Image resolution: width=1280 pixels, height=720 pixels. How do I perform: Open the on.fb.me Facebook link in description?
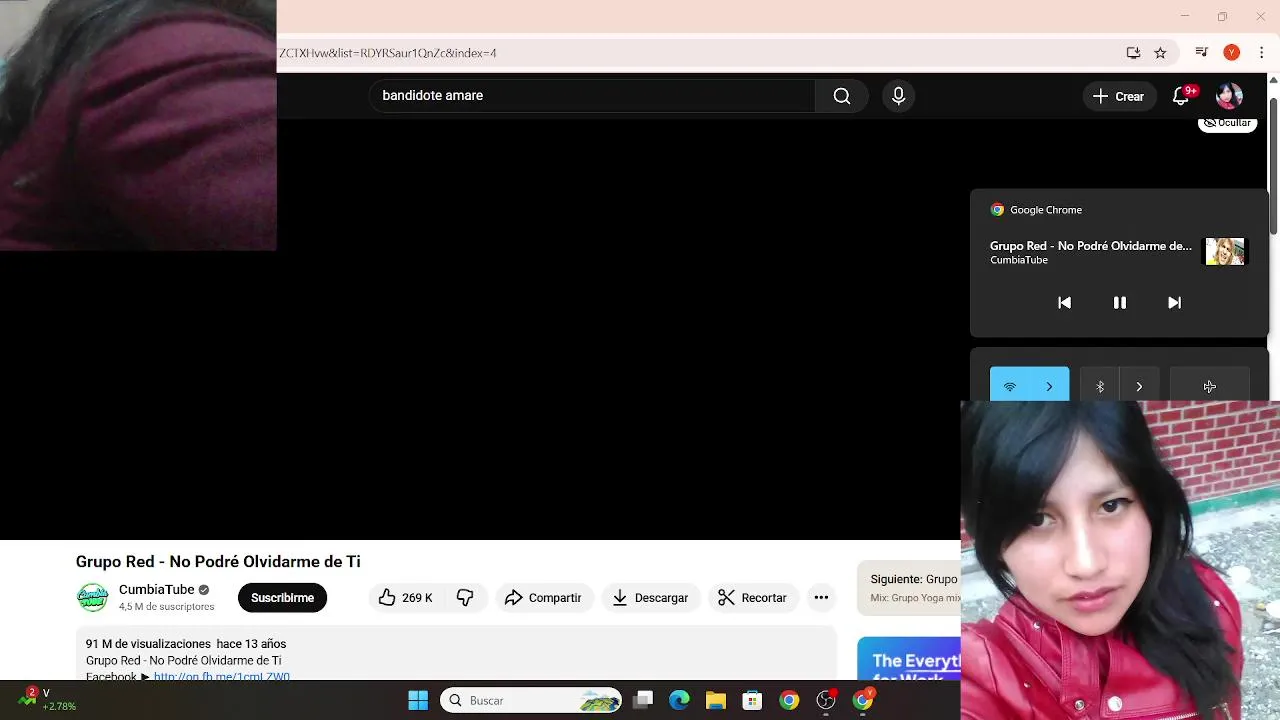(x=222, y=677)
